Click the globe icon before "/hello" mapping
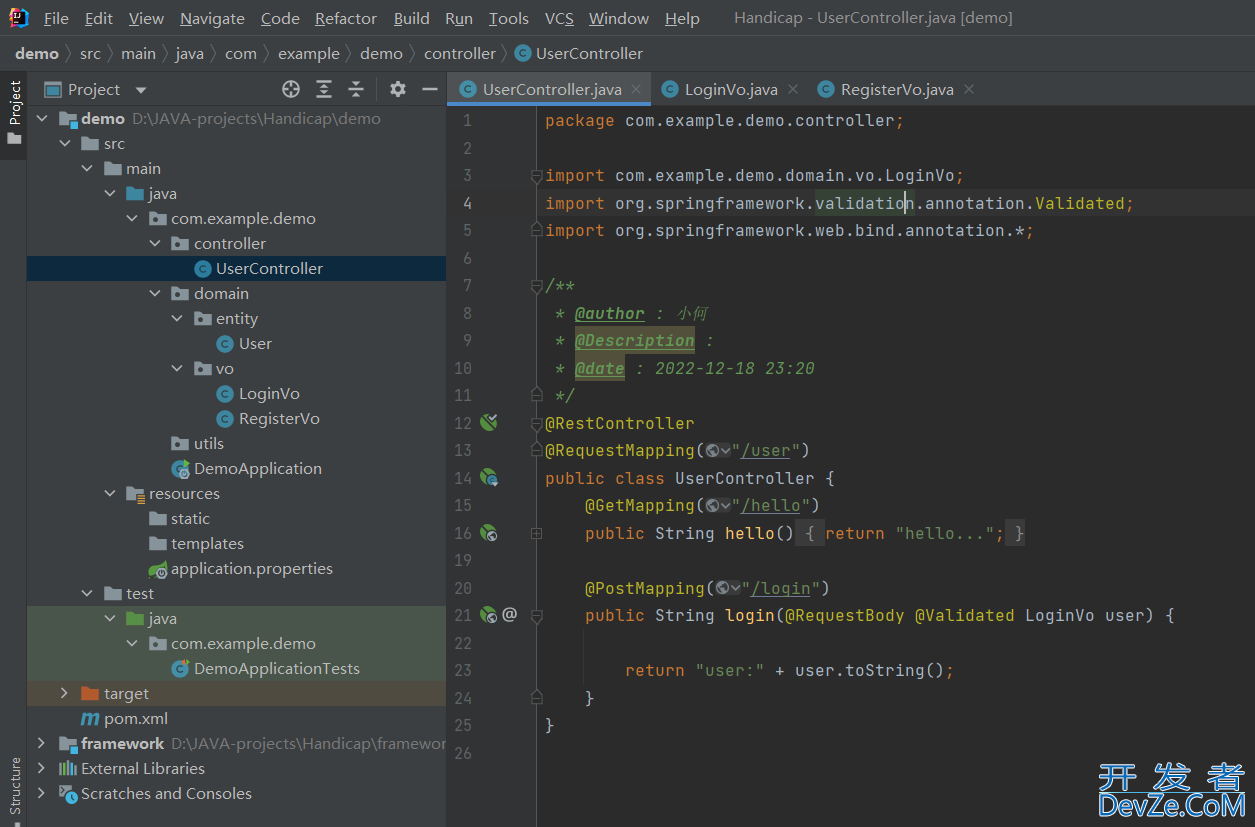1255x827 pixels. (x=712, y=506)
